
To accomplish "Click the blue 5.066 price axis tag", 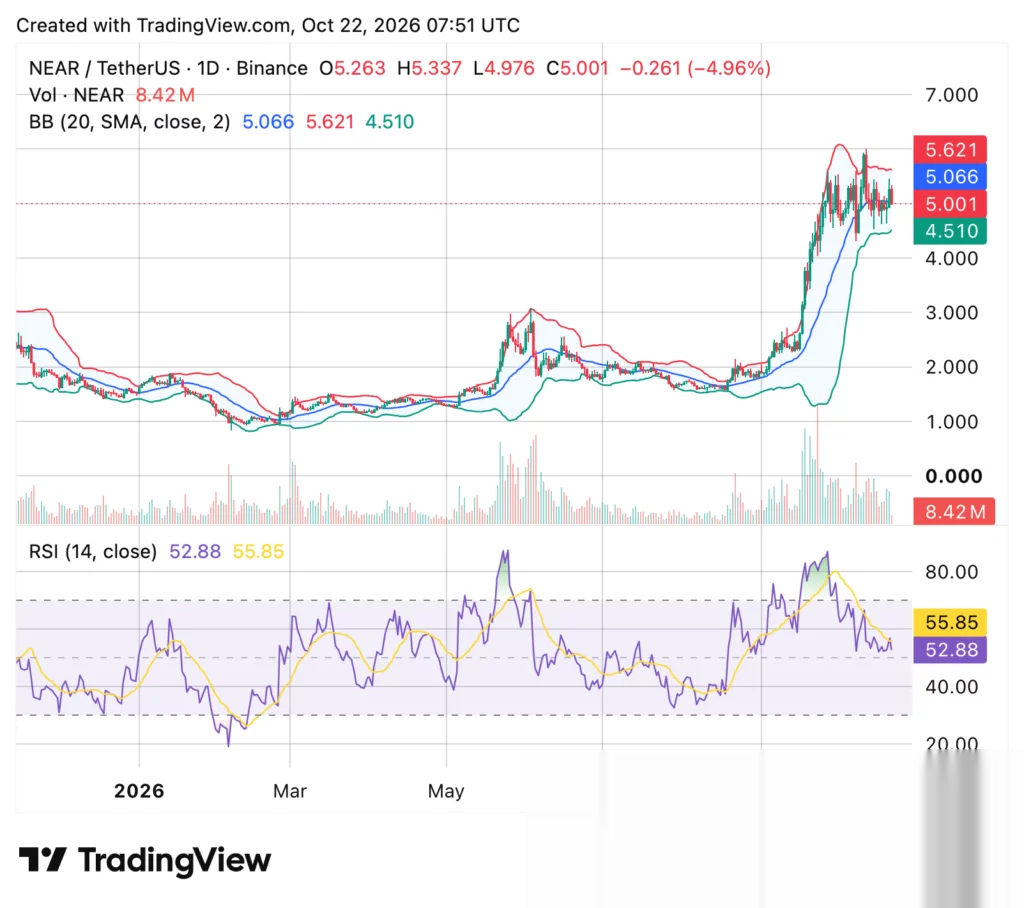I will [950, 176].
